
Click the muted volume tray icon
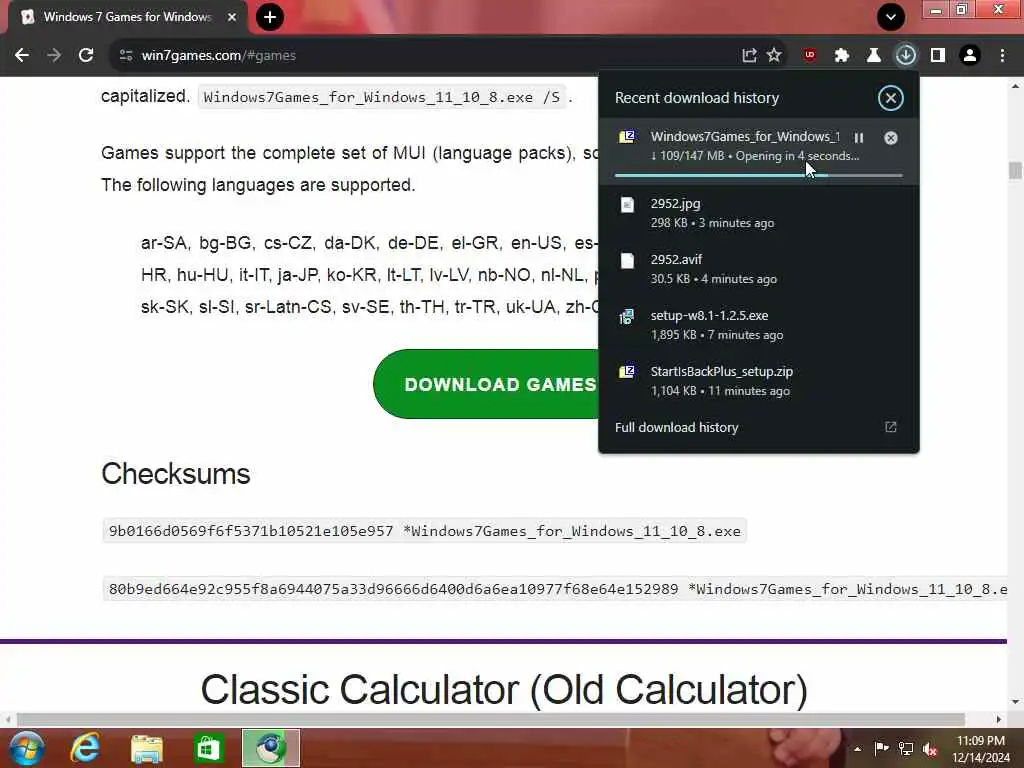[x=930, y=749]
